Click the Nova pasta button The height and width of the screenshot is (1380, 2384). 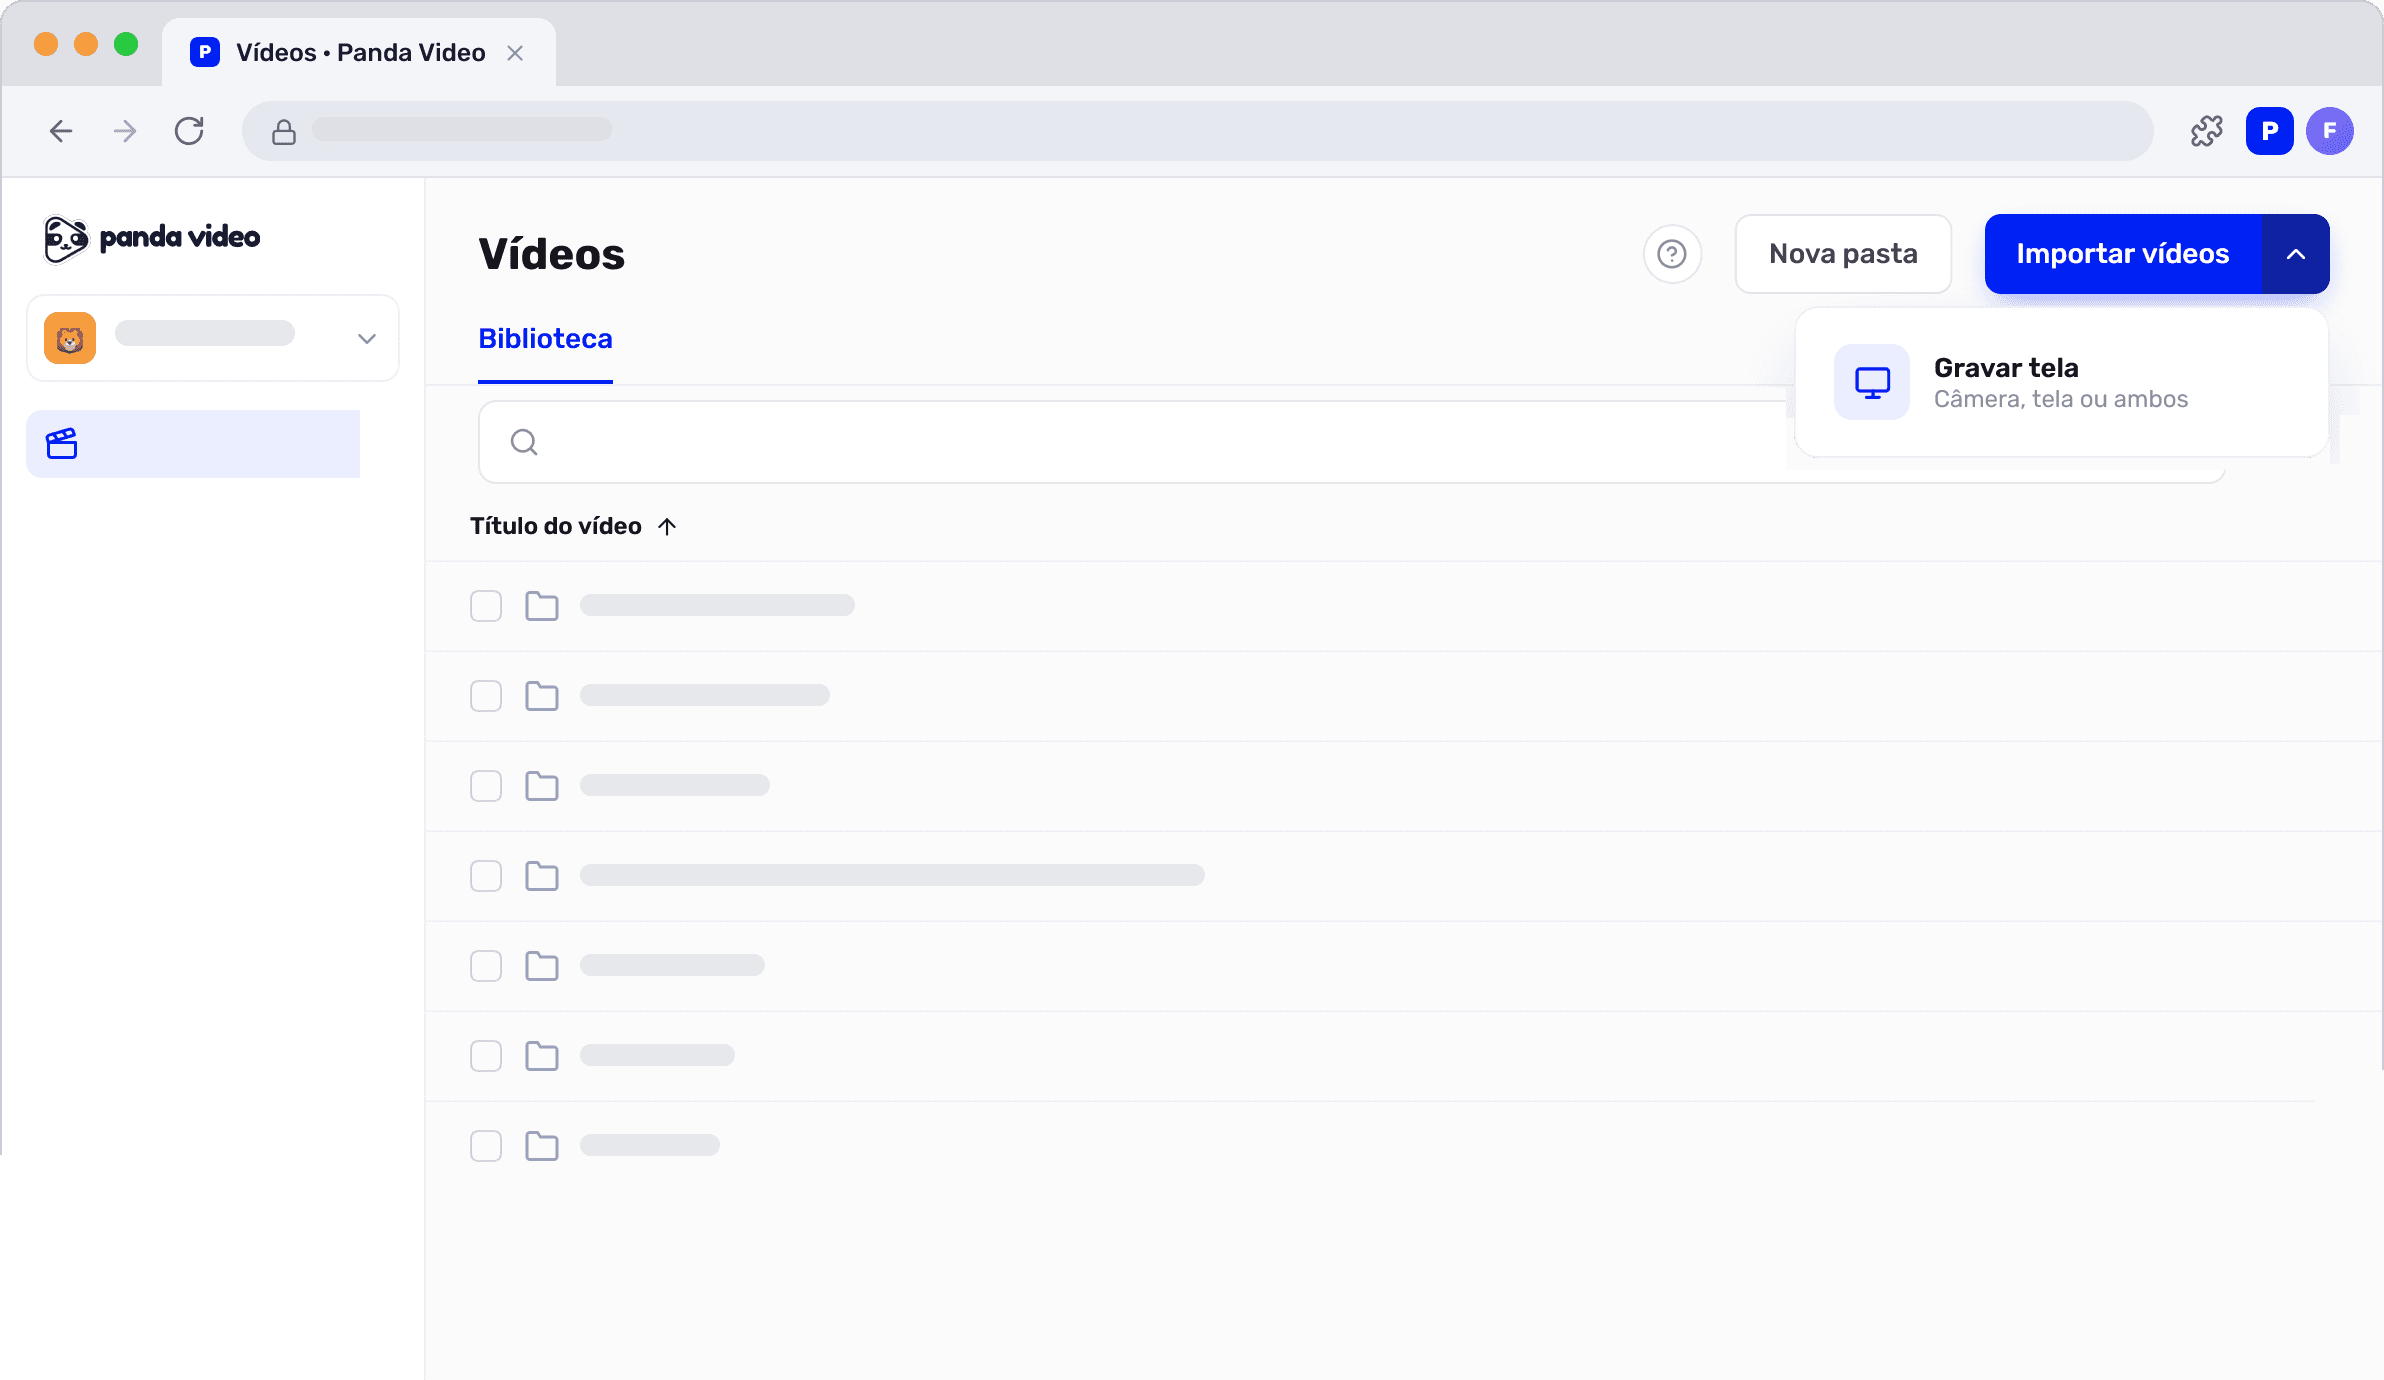click(x=1843, y=254)
